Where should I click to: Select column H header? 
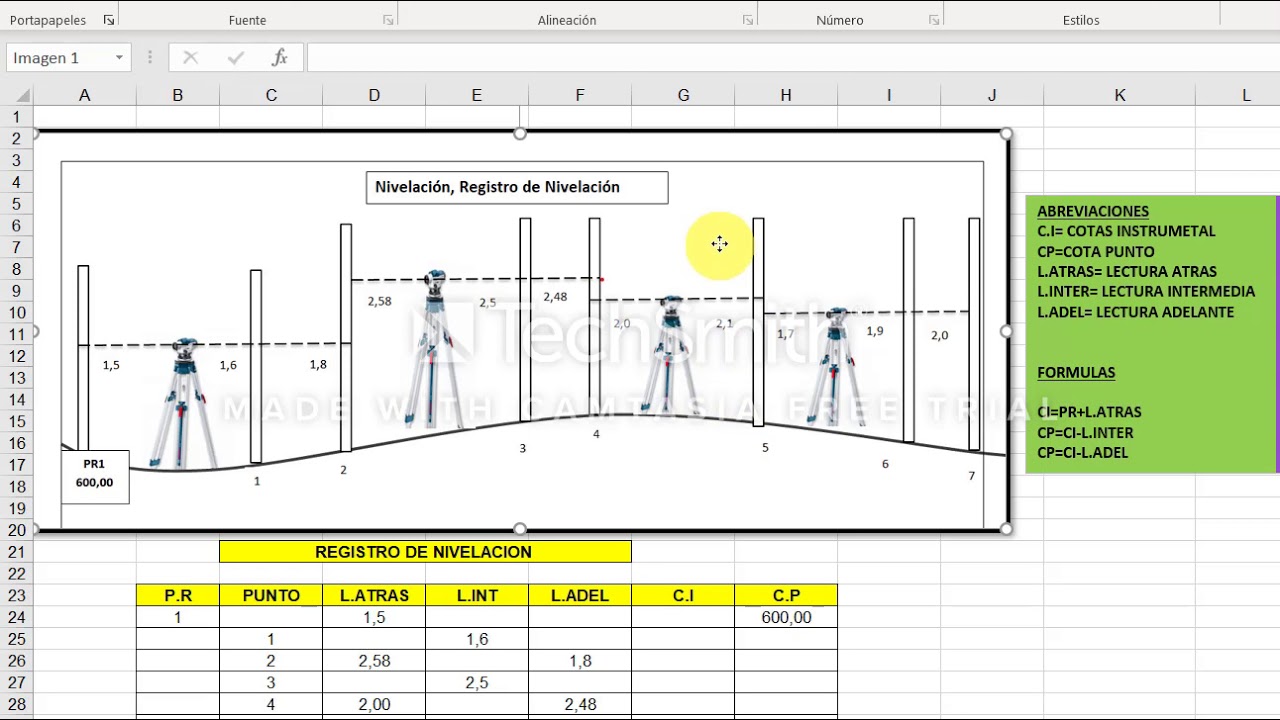click(786, 95)
